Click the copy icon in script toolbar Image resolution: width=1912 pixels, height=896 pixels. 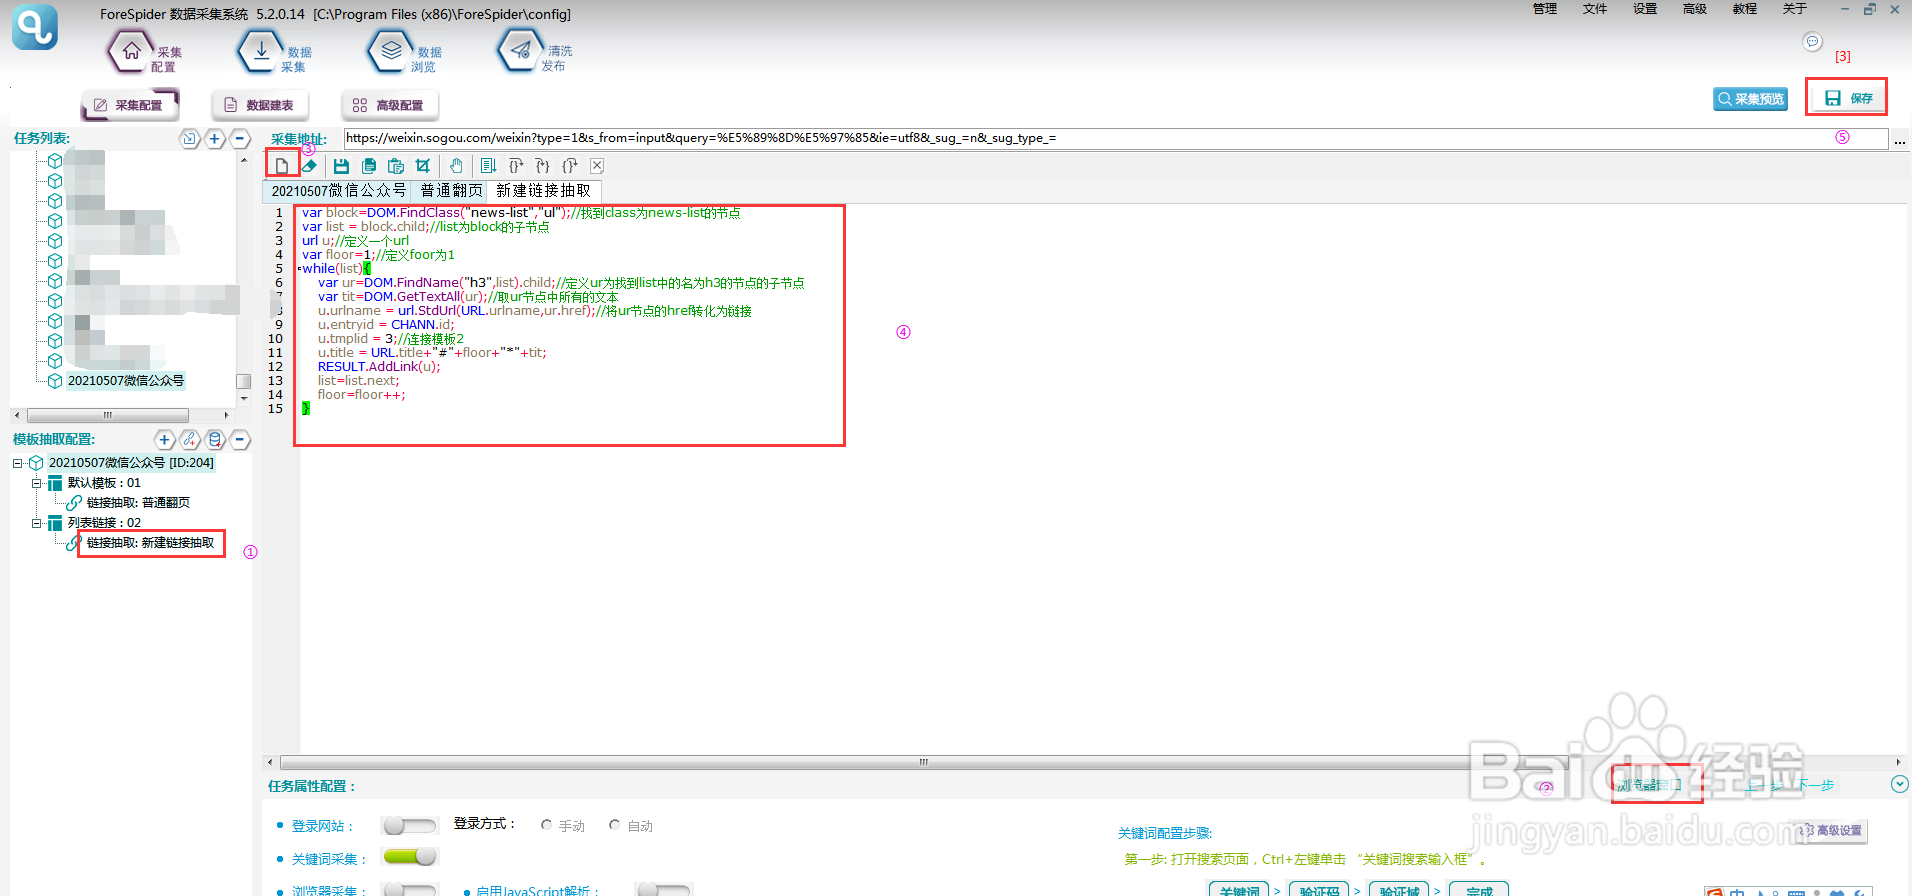pyautogui.click(x=369, y=166)
